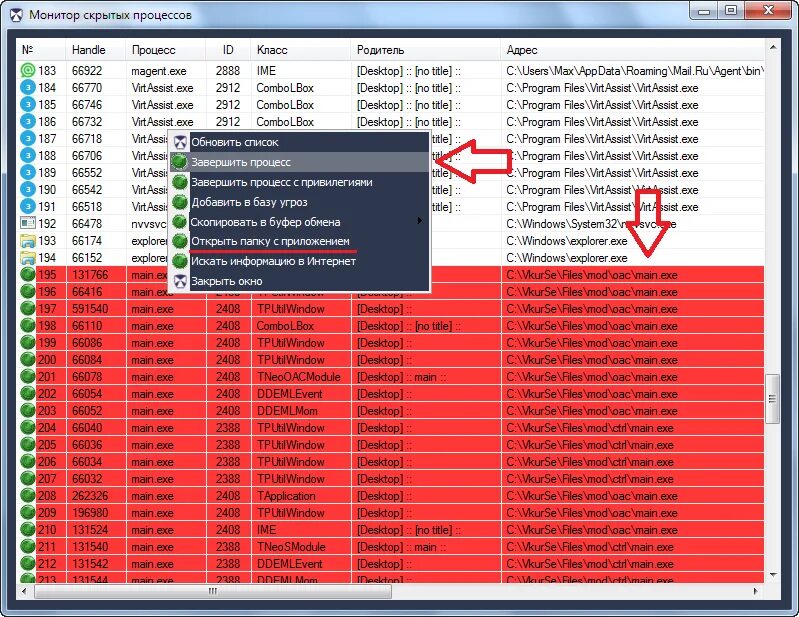This screenshot has width=799, height=617.
Task: Click the VirtAssist icon in row 184
Action: click(x=28, y=88)
